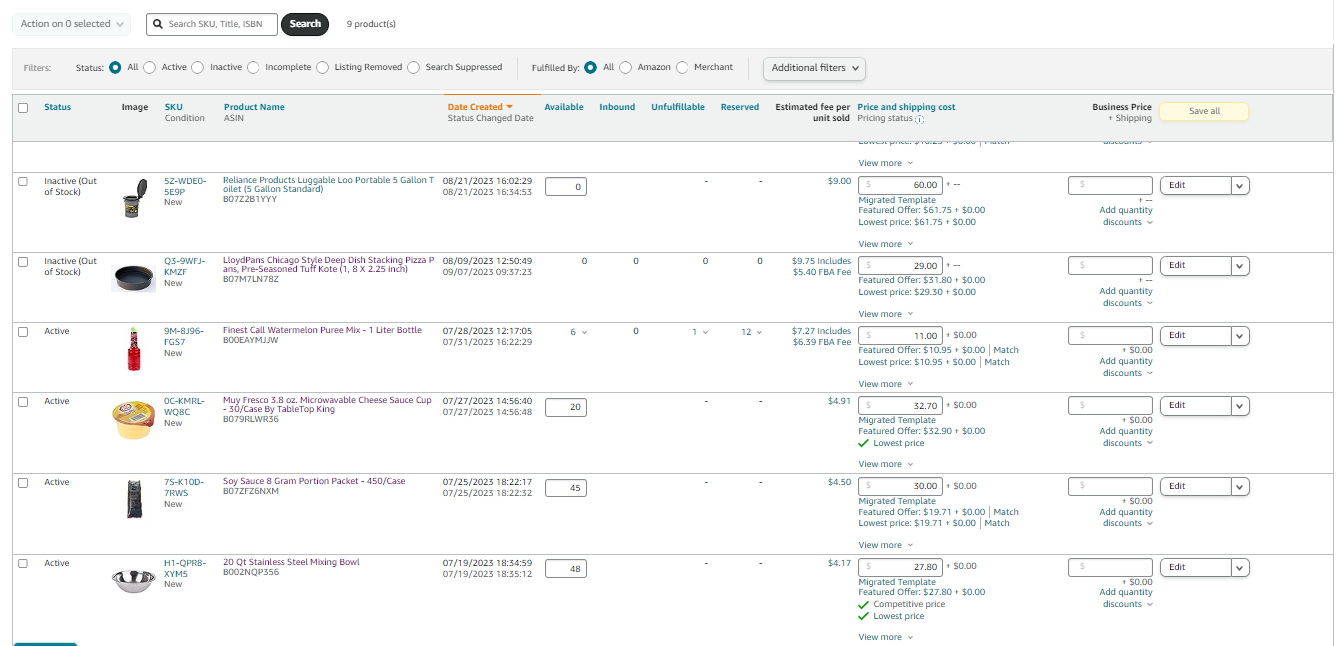Open the Soy Sauce packet thumbnail
The image size is (1338, 646).
(x=133, y=499)
